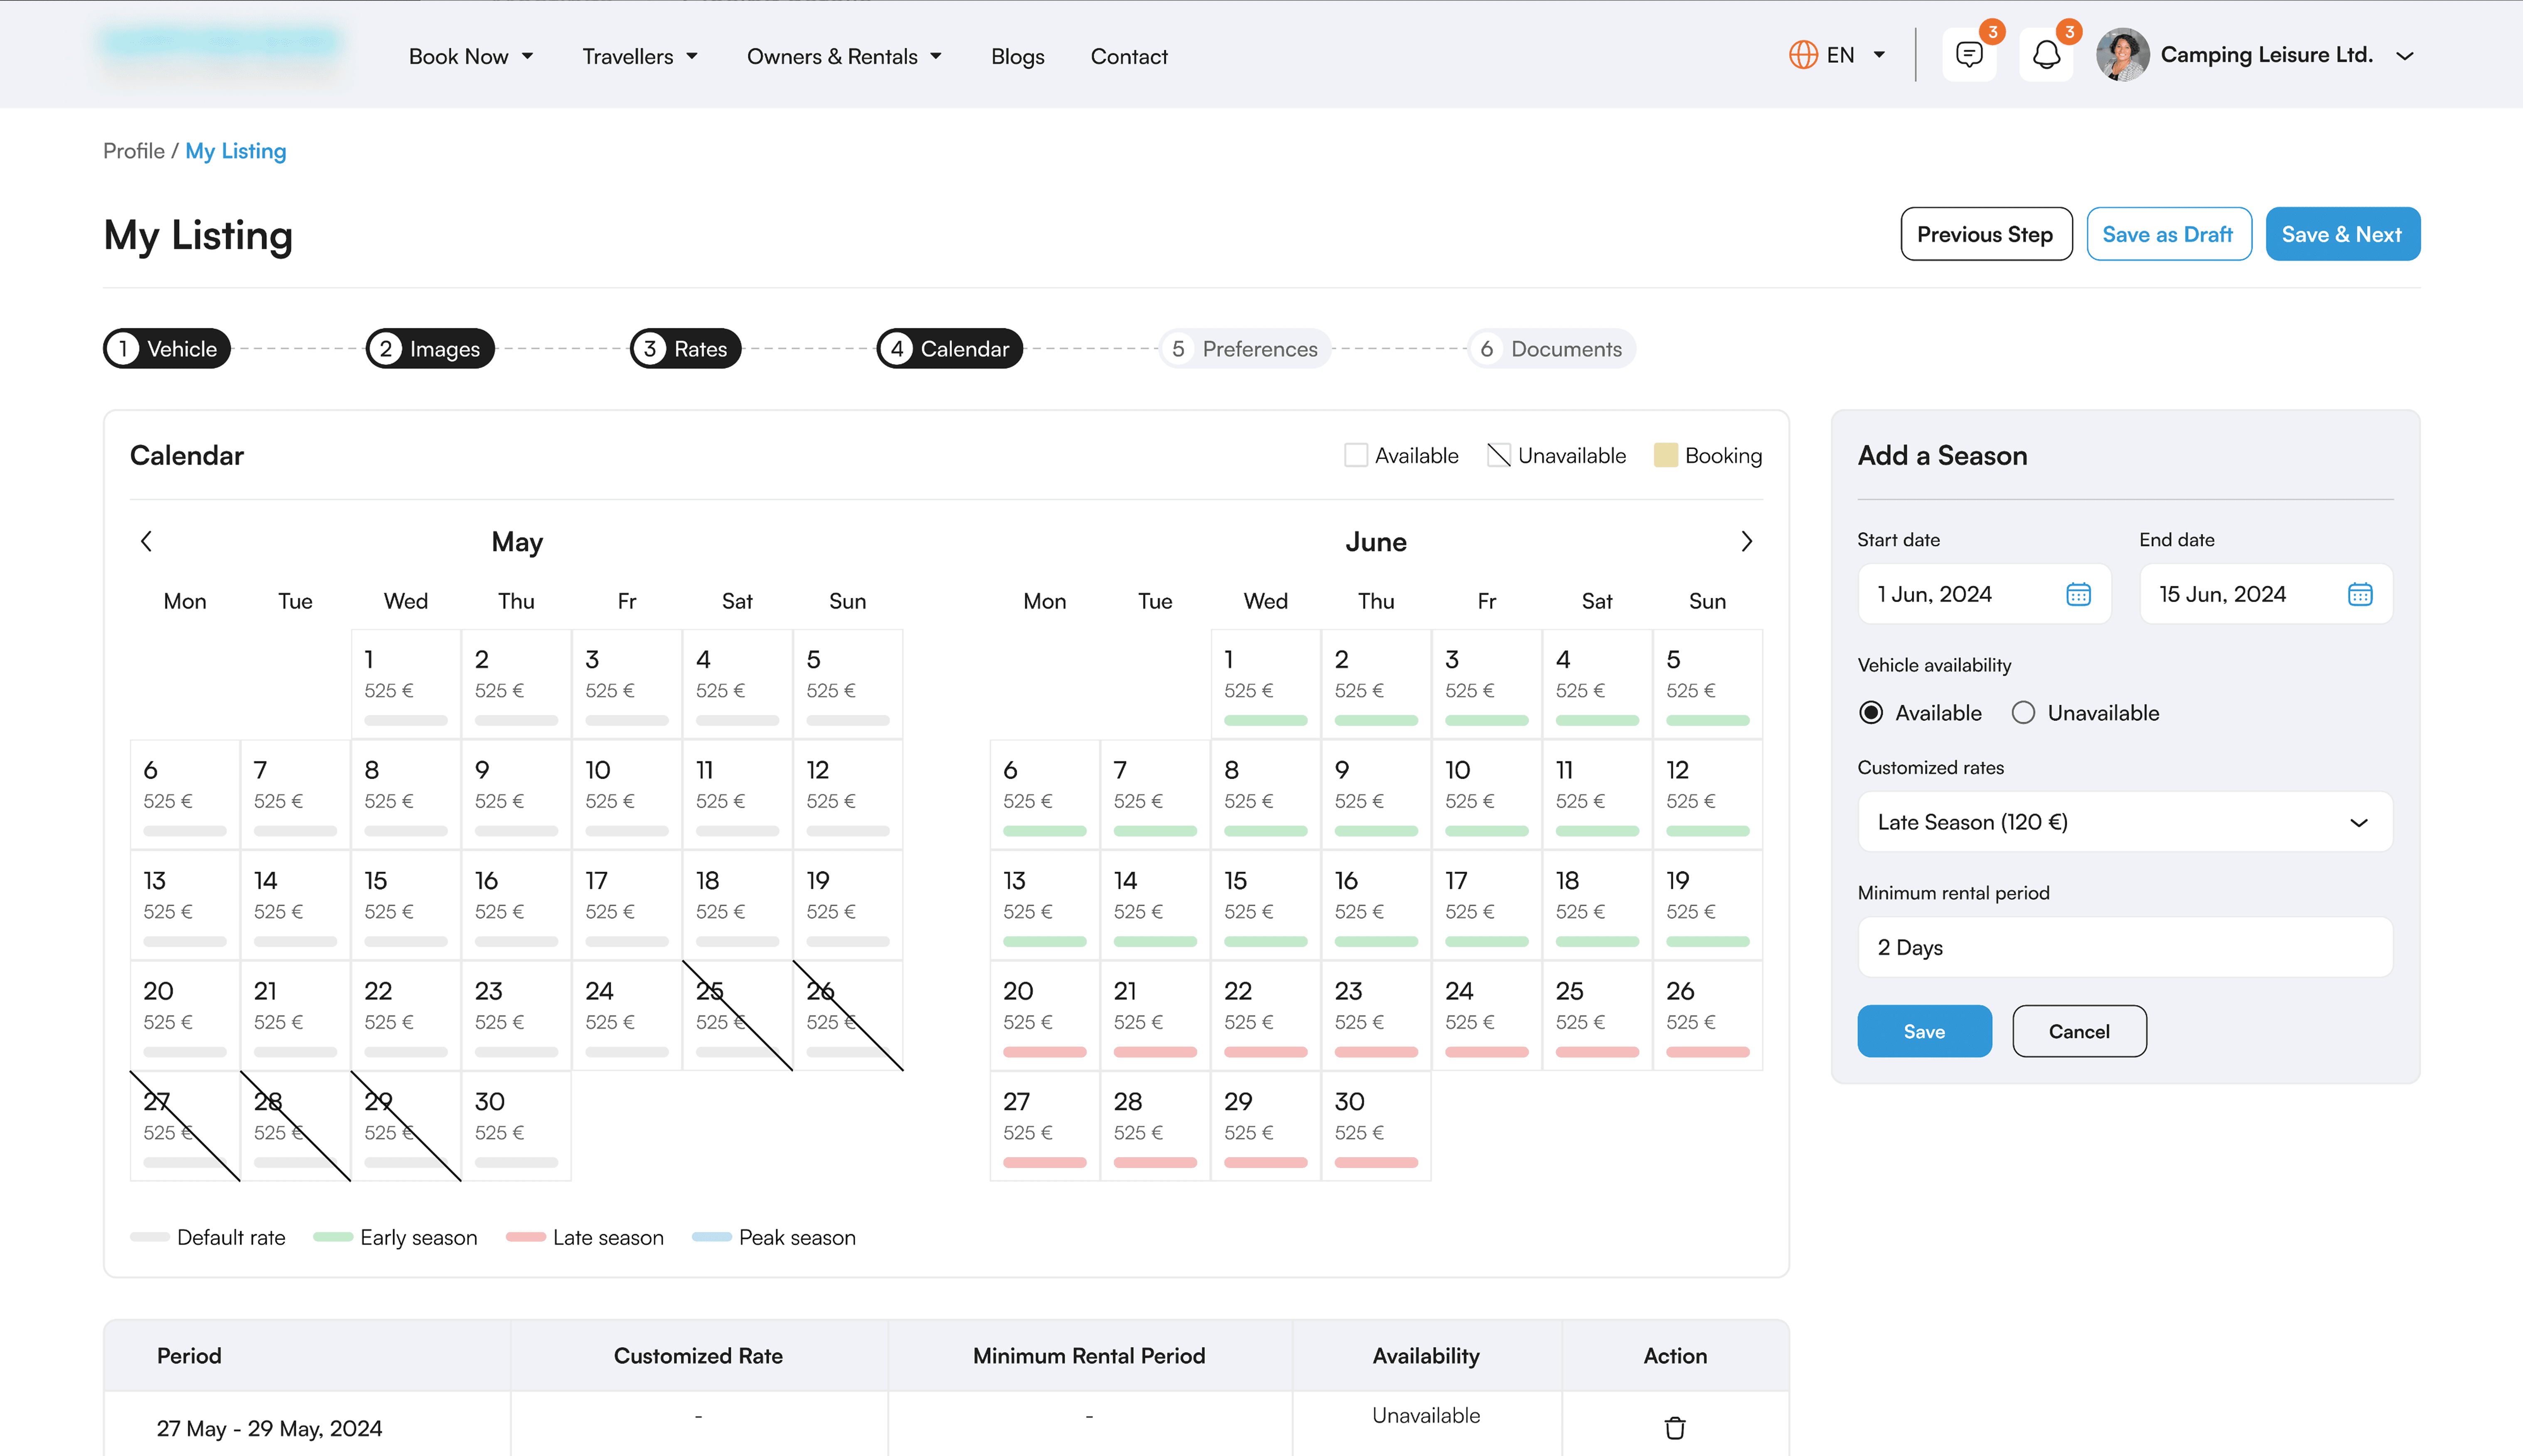Open the notifications bell
The height and width of the screenshot is (1456, 2523).
(x=2045, y=55)
